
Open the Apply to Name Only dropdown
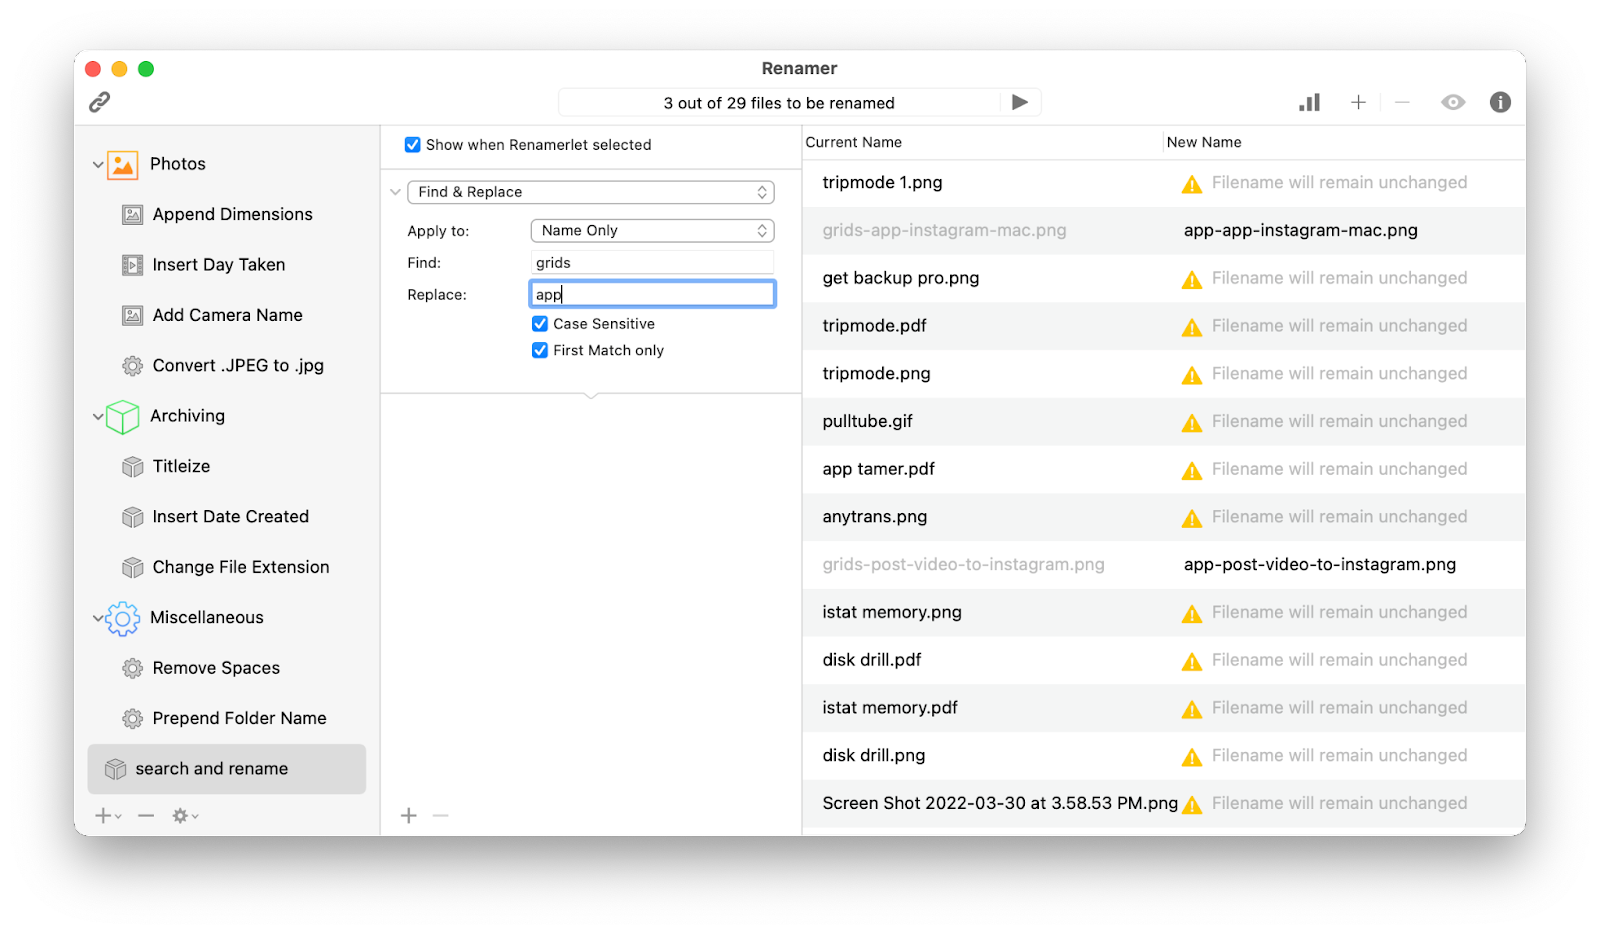(x=652, y=230)
